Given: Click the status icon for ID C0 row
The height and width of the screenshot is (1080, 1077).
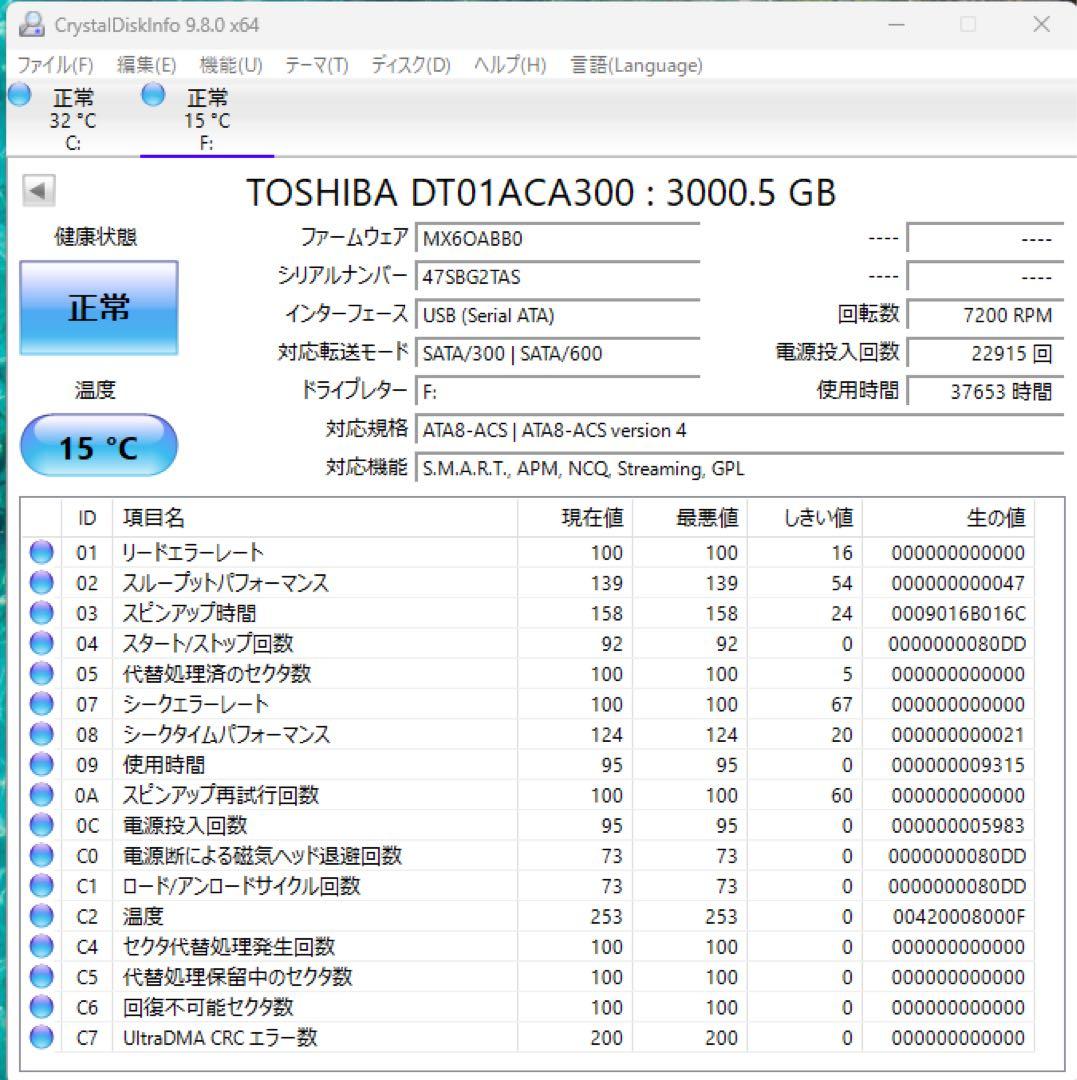Looking at the screenshot, I should [x=42, y=855].
